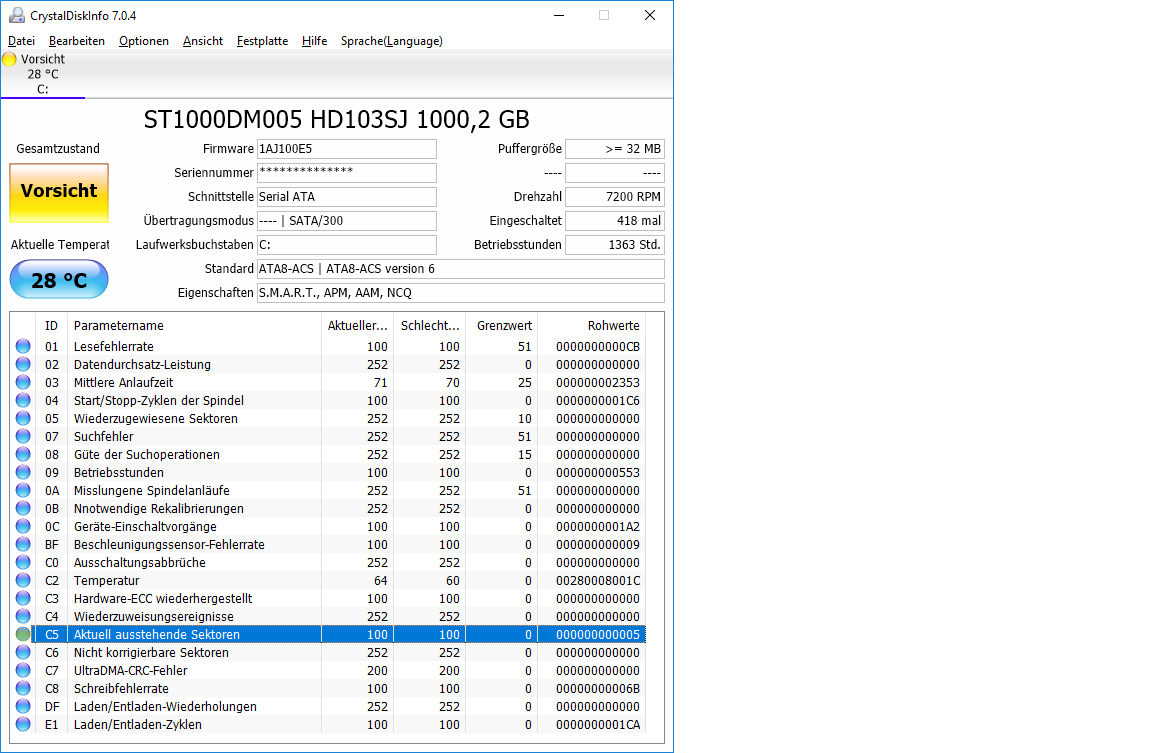Click the status icon for Wiederzugewiesene Sektoren
Viewport: 1152px width, 753px height.
pyautogui.click(x=24, y=418)
